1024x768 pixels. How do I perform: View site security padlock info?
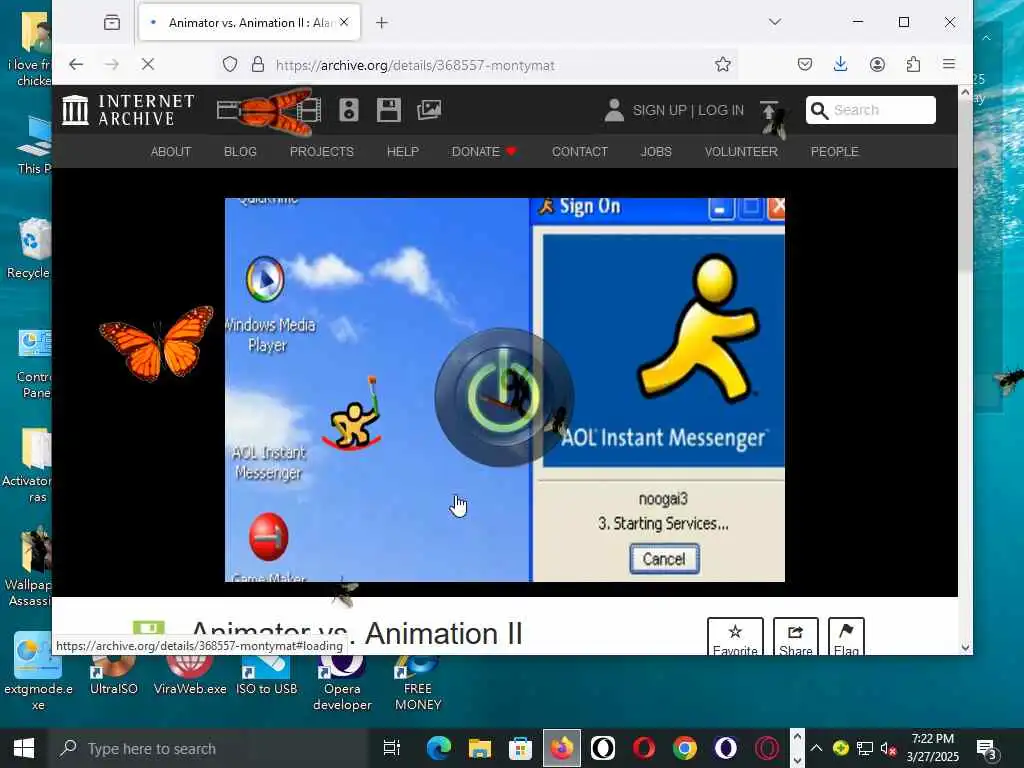(258, 64)
